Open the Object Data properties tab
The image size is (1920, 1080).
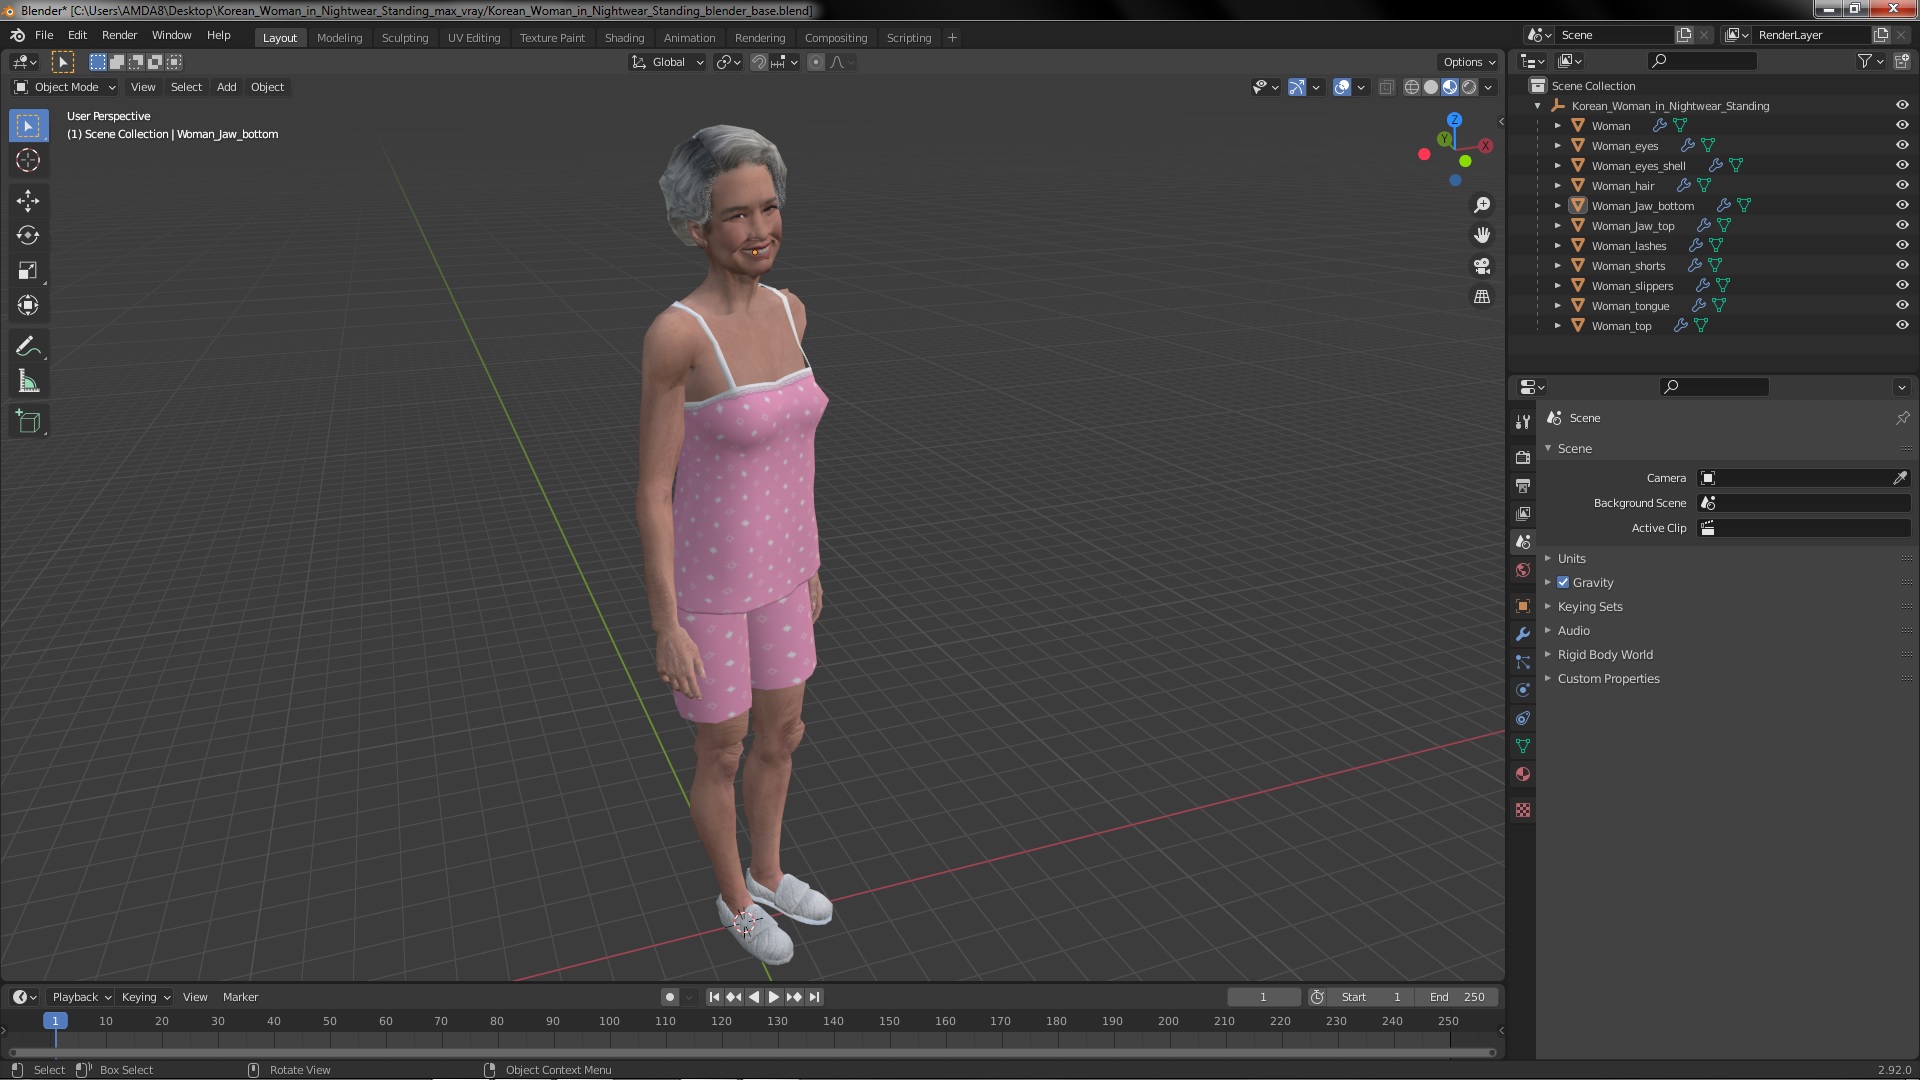coord(1523,746)
